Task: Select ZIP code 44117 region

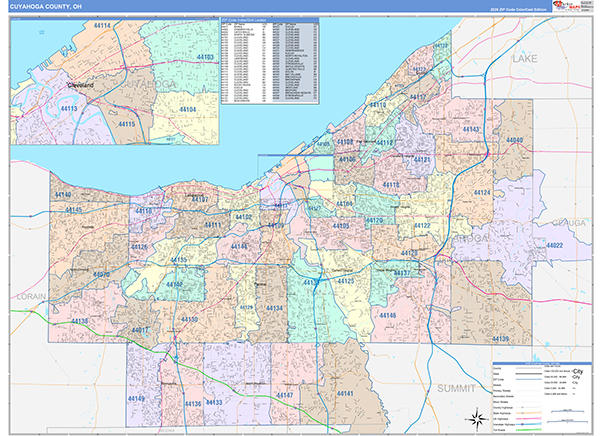Action: point(417,97)
